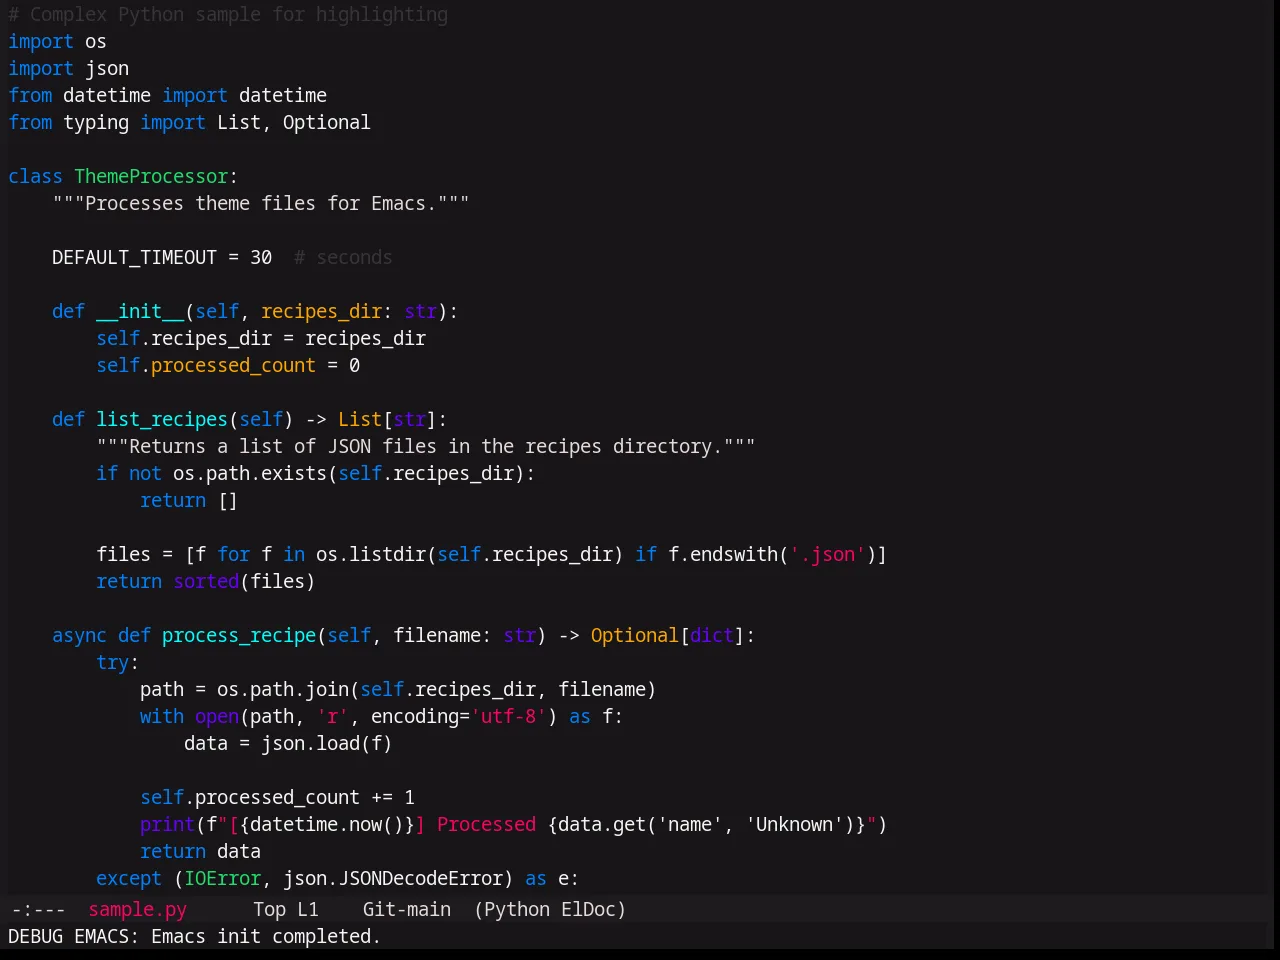Click 'os.listdir' call
This screenshot has width=1280, height=960.
coord(371,554)
